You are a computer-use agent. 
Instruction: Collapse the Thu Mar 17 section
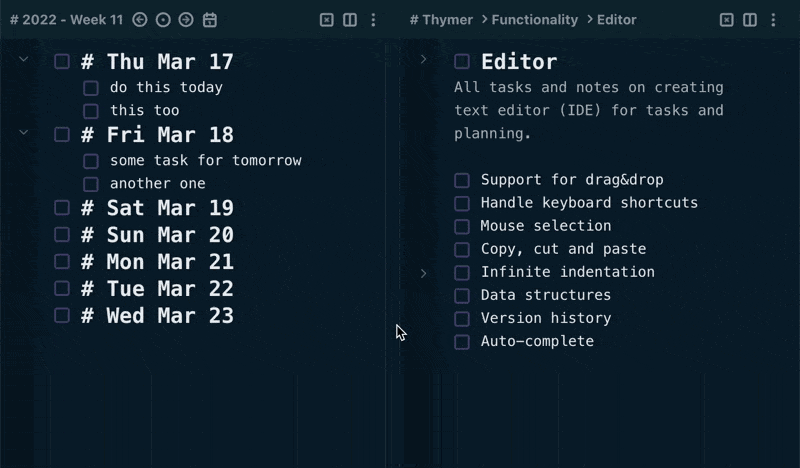click(x=23, y=59)
